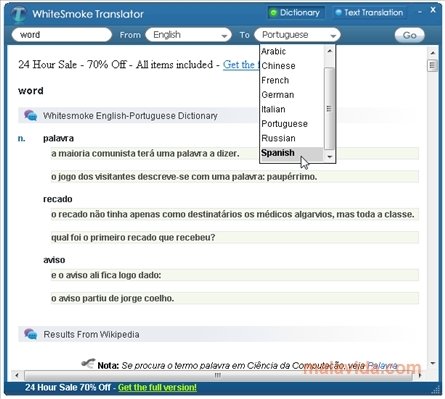Open the From language English dropdown
445x399 pixels.
coord(189,35)
